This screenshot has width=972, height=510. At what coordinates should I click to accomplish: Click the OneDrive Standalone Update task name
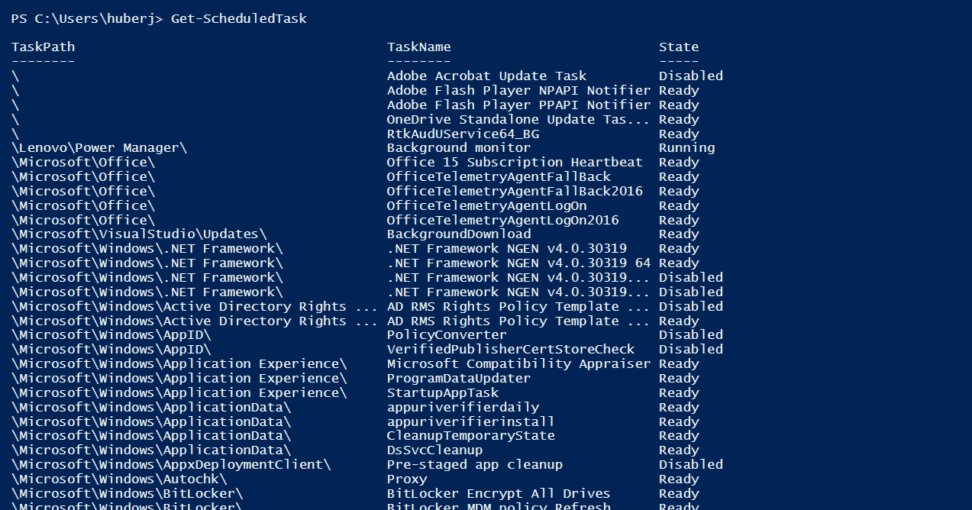click(518, 119)
